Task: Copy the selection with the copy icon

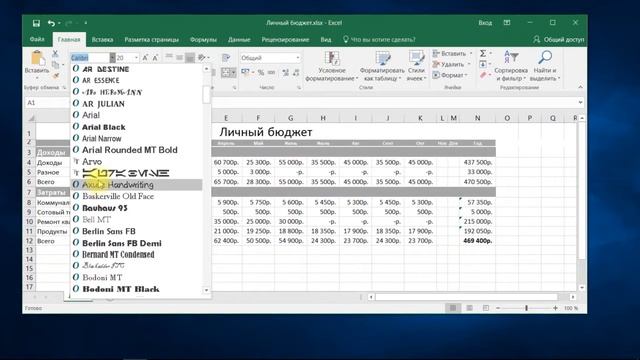Action: [55, 64]
